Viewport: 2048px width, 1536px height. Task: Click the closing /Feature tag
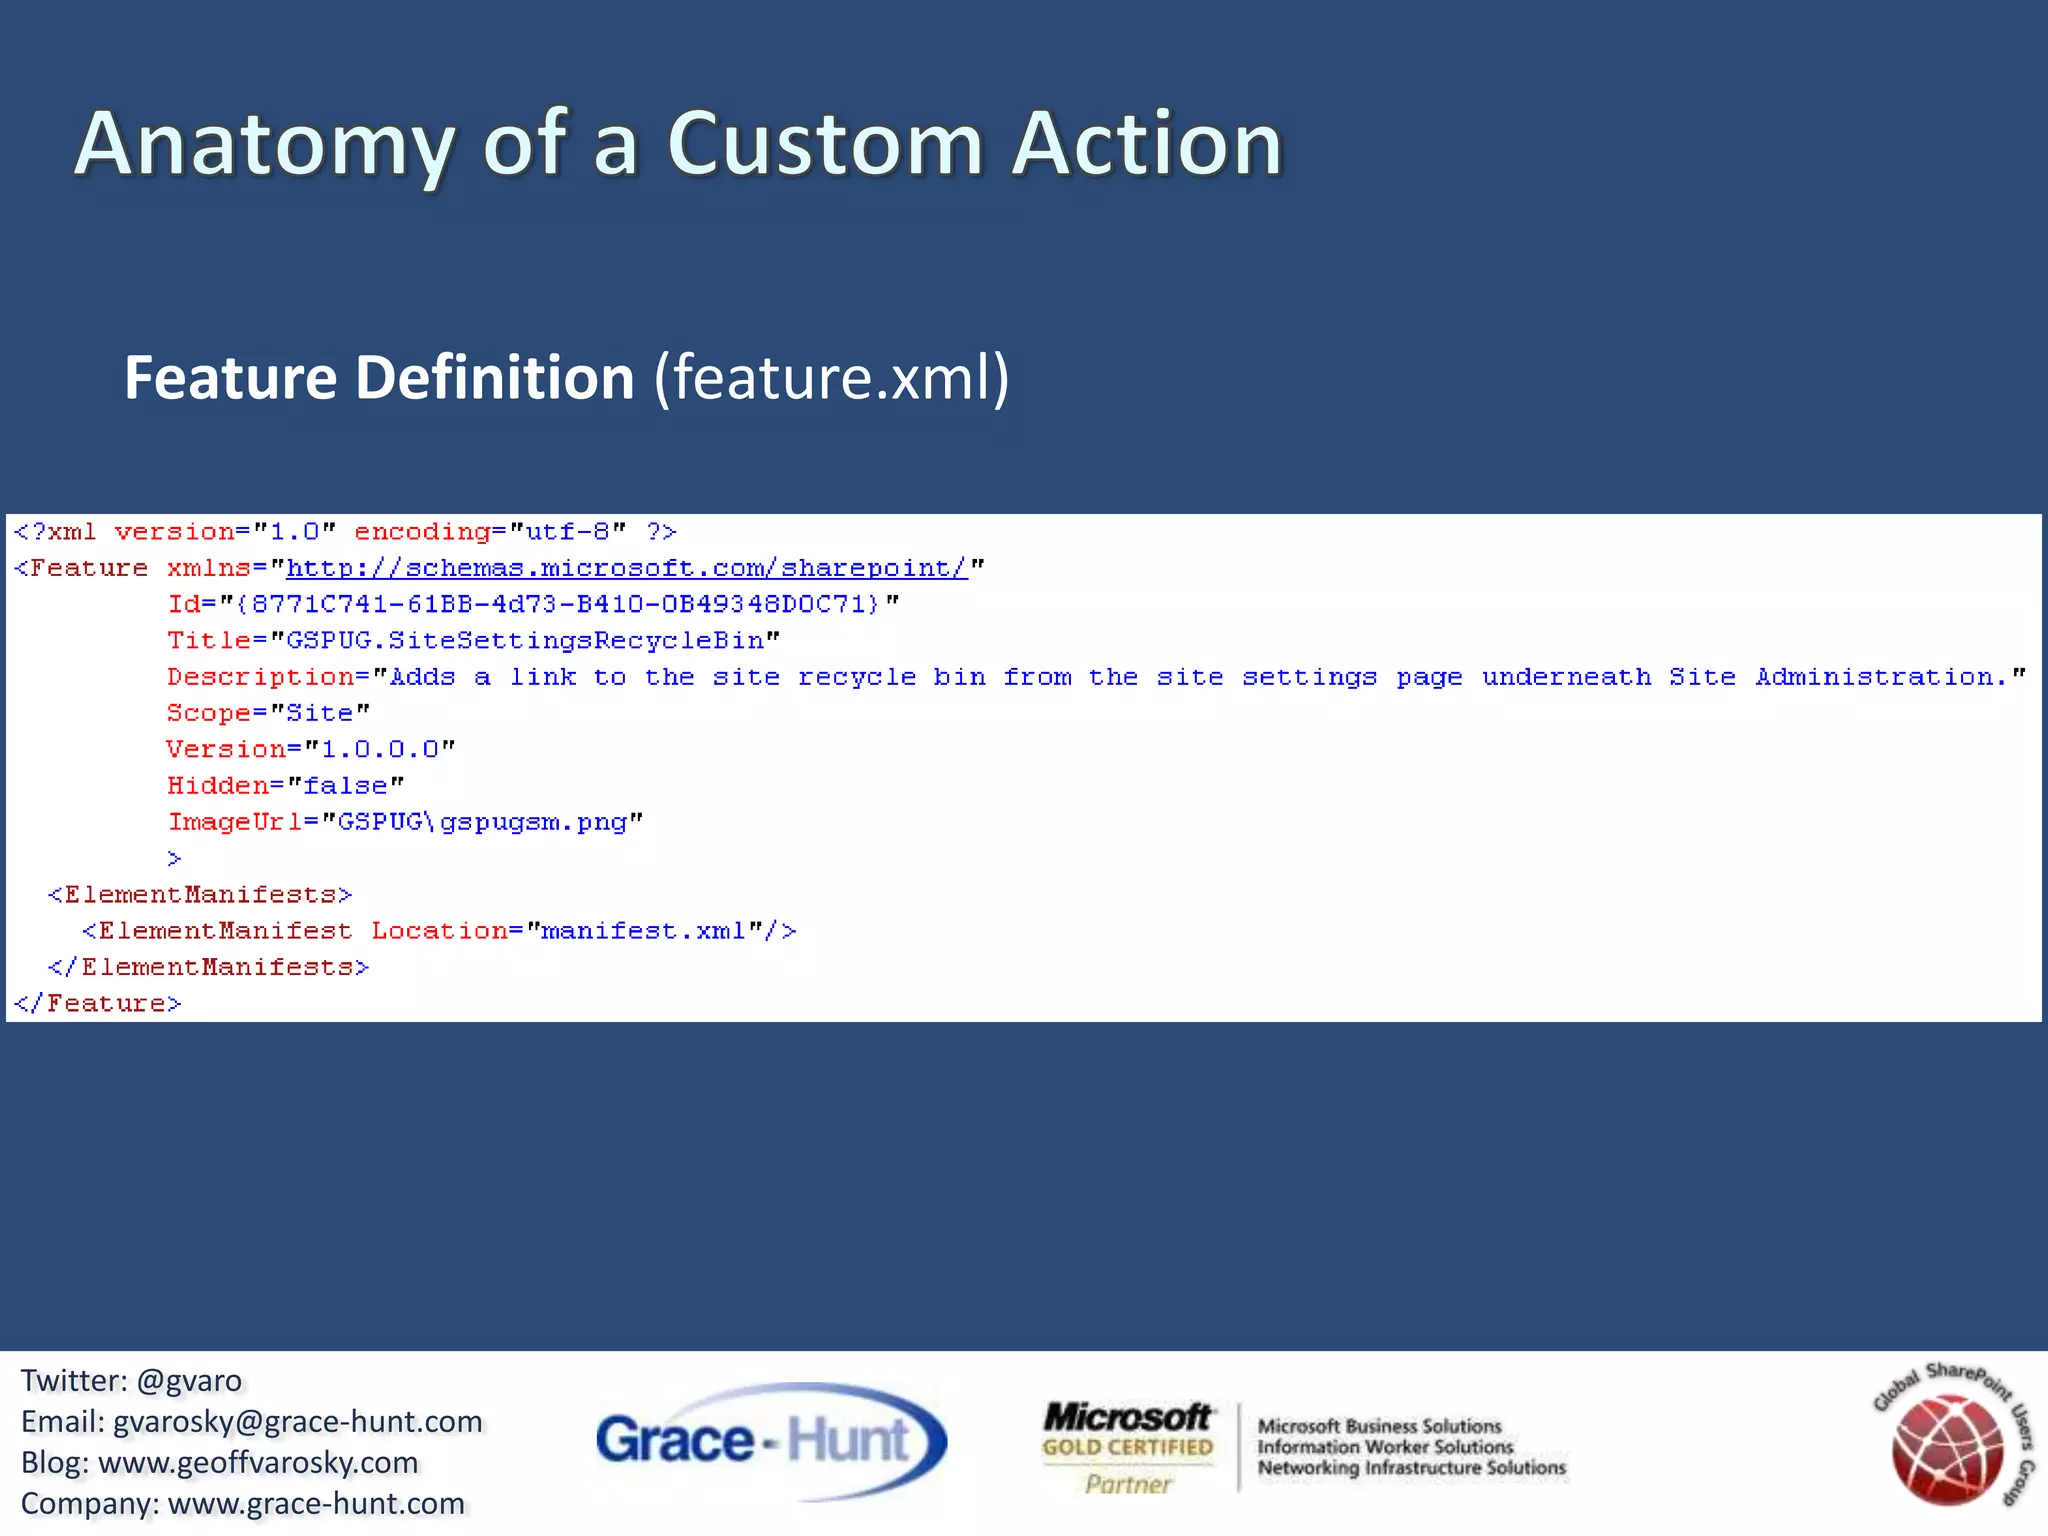click(x=98, y=1003)
